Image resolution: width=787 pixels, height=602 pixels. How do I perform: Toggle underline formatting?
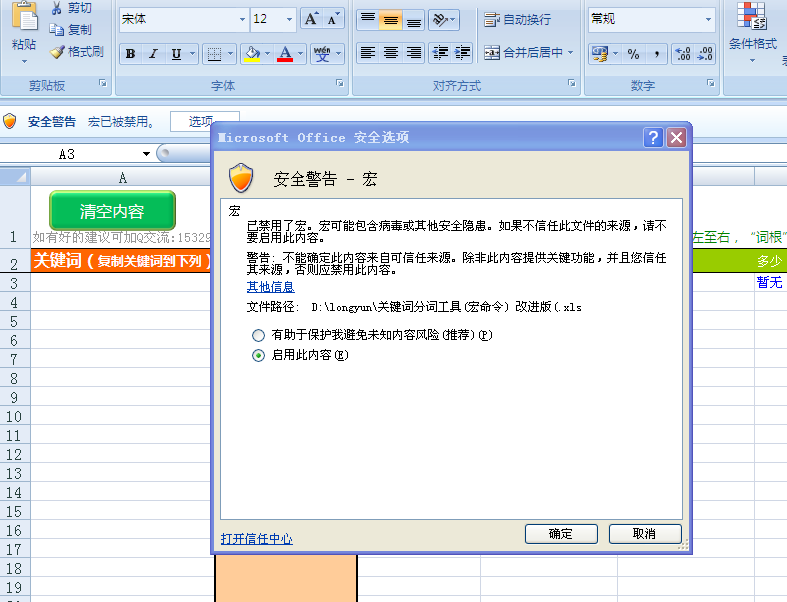176,53
